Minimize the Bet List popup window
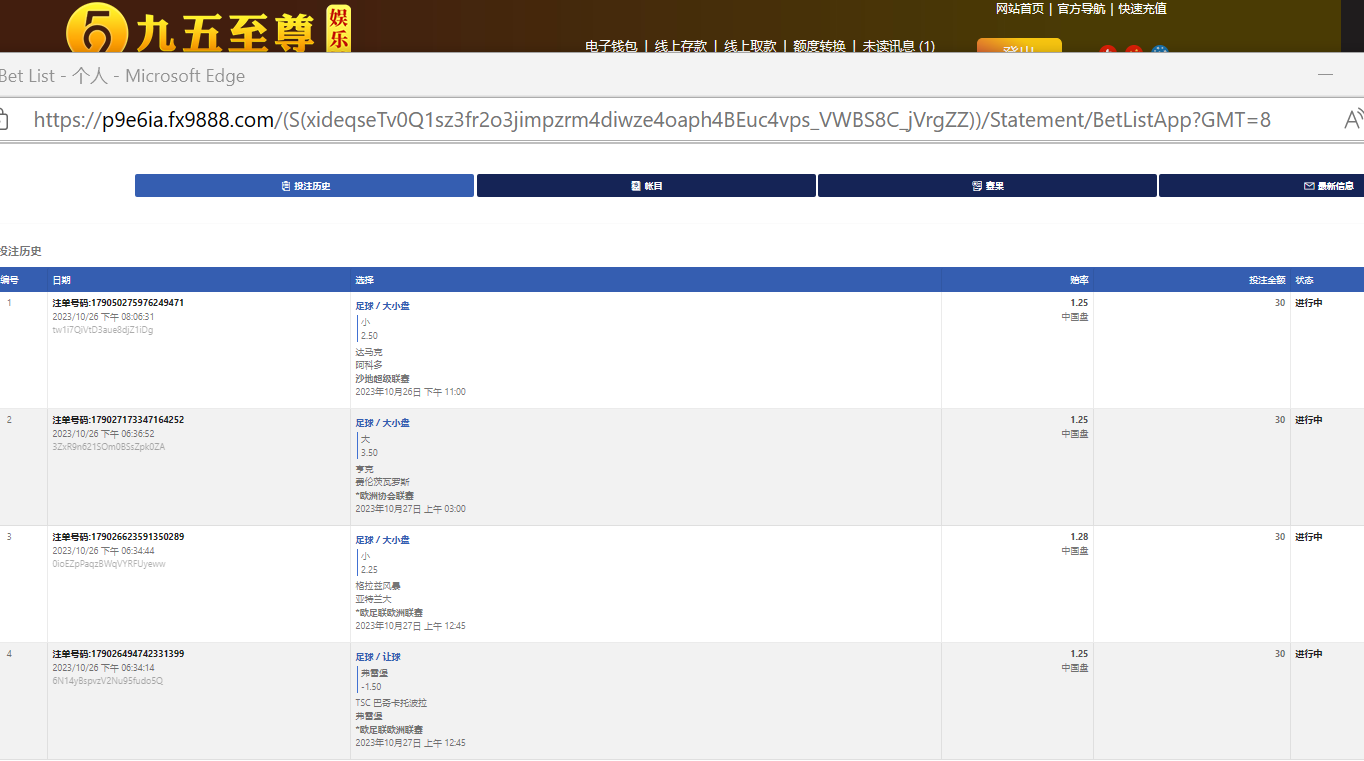The height and width of the screenshot is (761, 1364). pos(1325,76)
